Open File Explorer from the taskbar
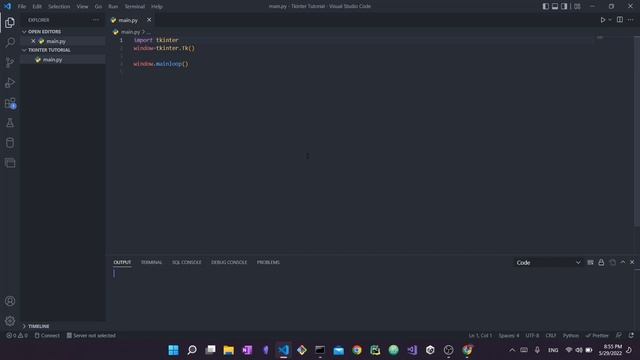The width and height of the screenshot is (640, 360). click(x=229, y=350)
